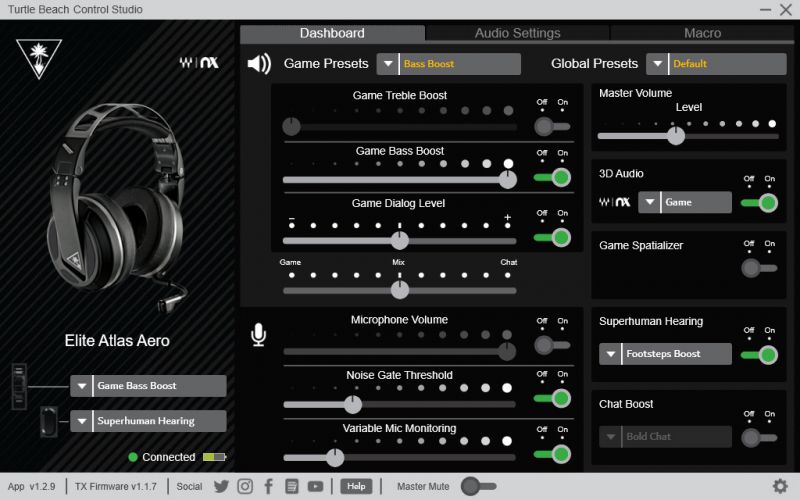Switch to the Dashboard tab

[332, 33]
